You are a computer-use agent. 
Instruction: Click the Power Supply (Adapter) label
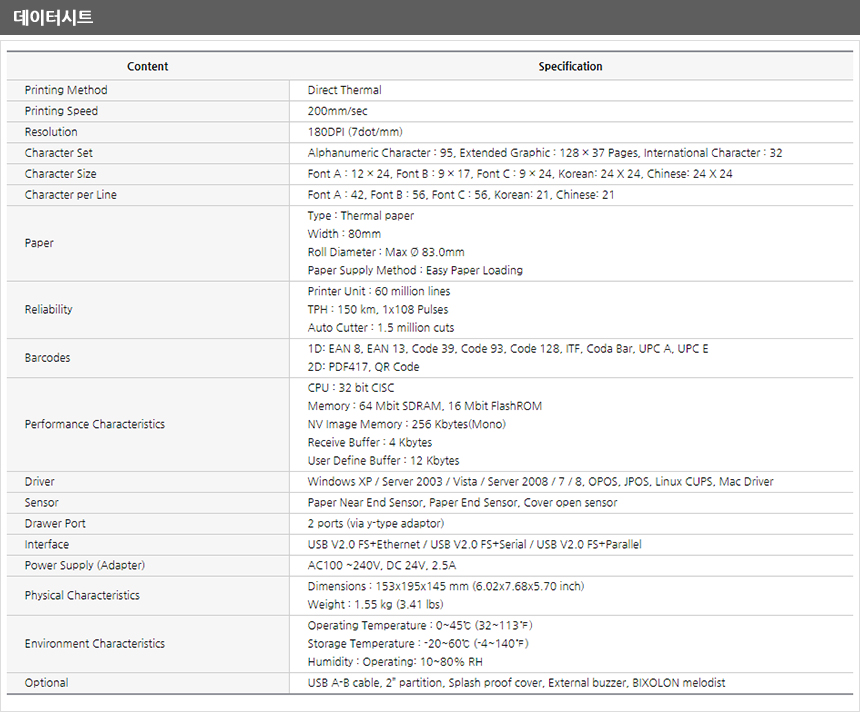(x=87, y=565)
